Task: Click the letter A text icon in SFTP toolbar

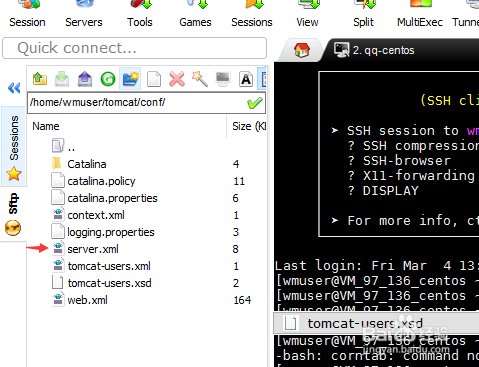Action: (x=246, y=79)
